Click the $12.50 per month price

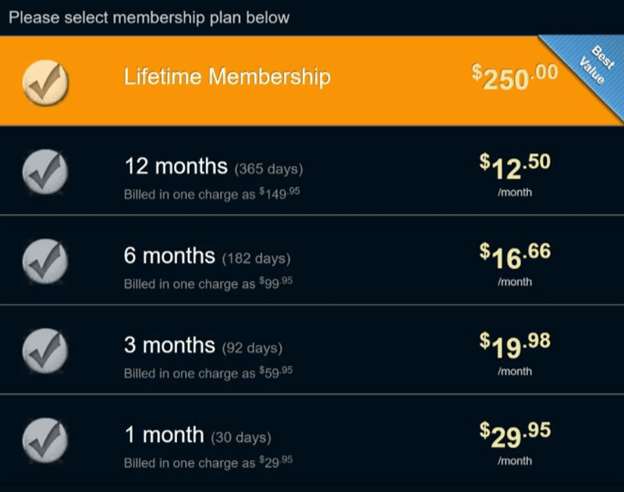click(x=515, y=166)
